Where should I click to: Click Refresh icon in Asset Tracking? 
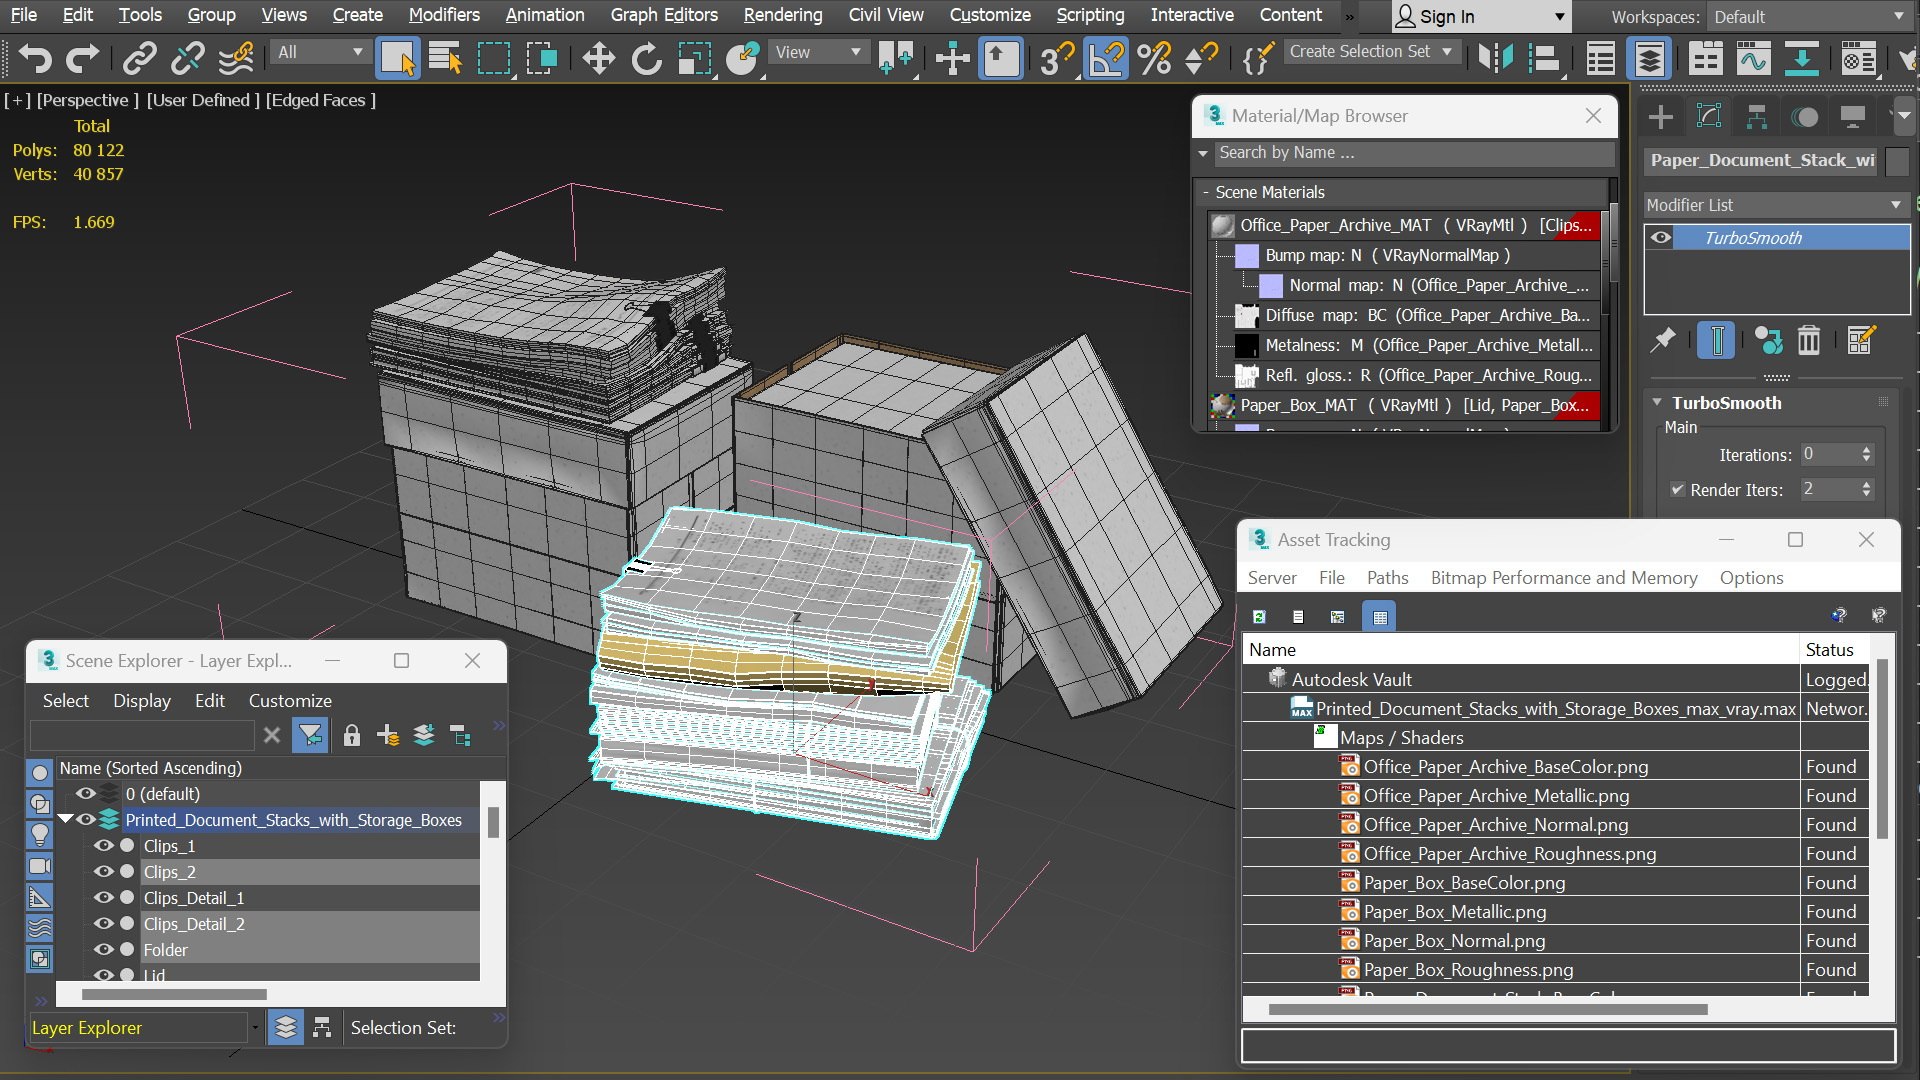click(x=1259, y=617)
